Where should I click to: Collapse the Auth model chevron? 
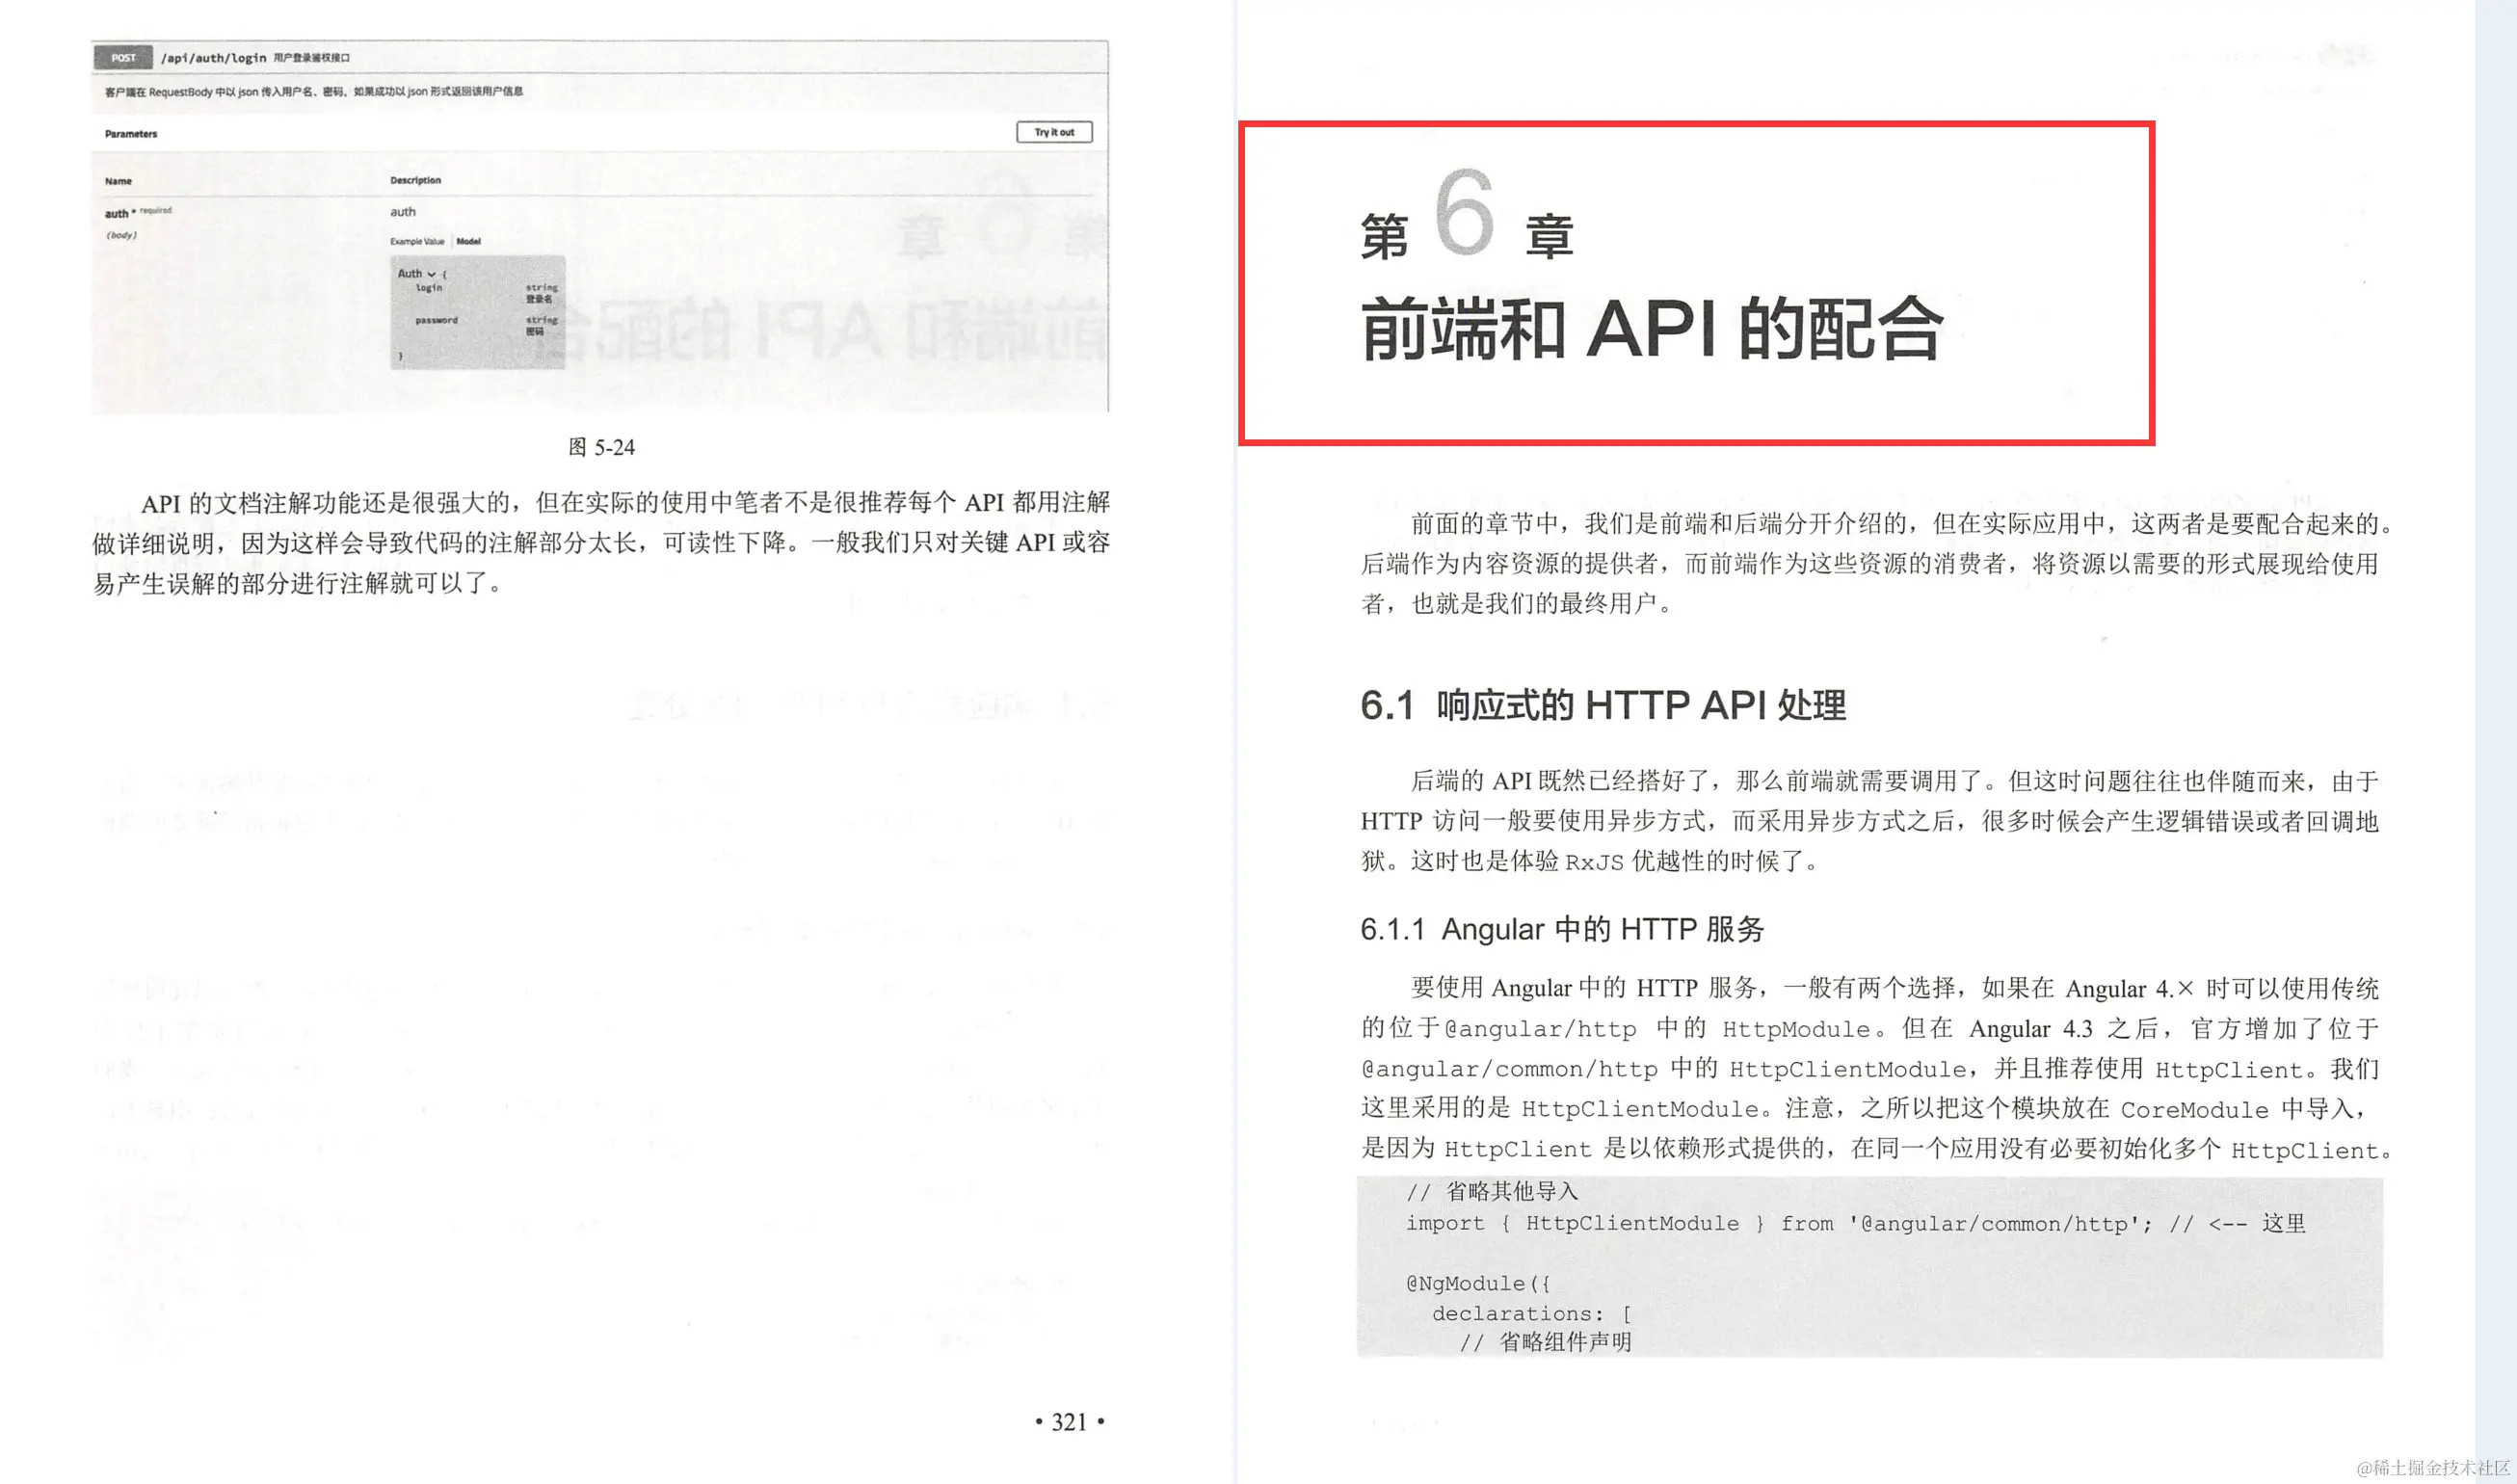(431, 274)
